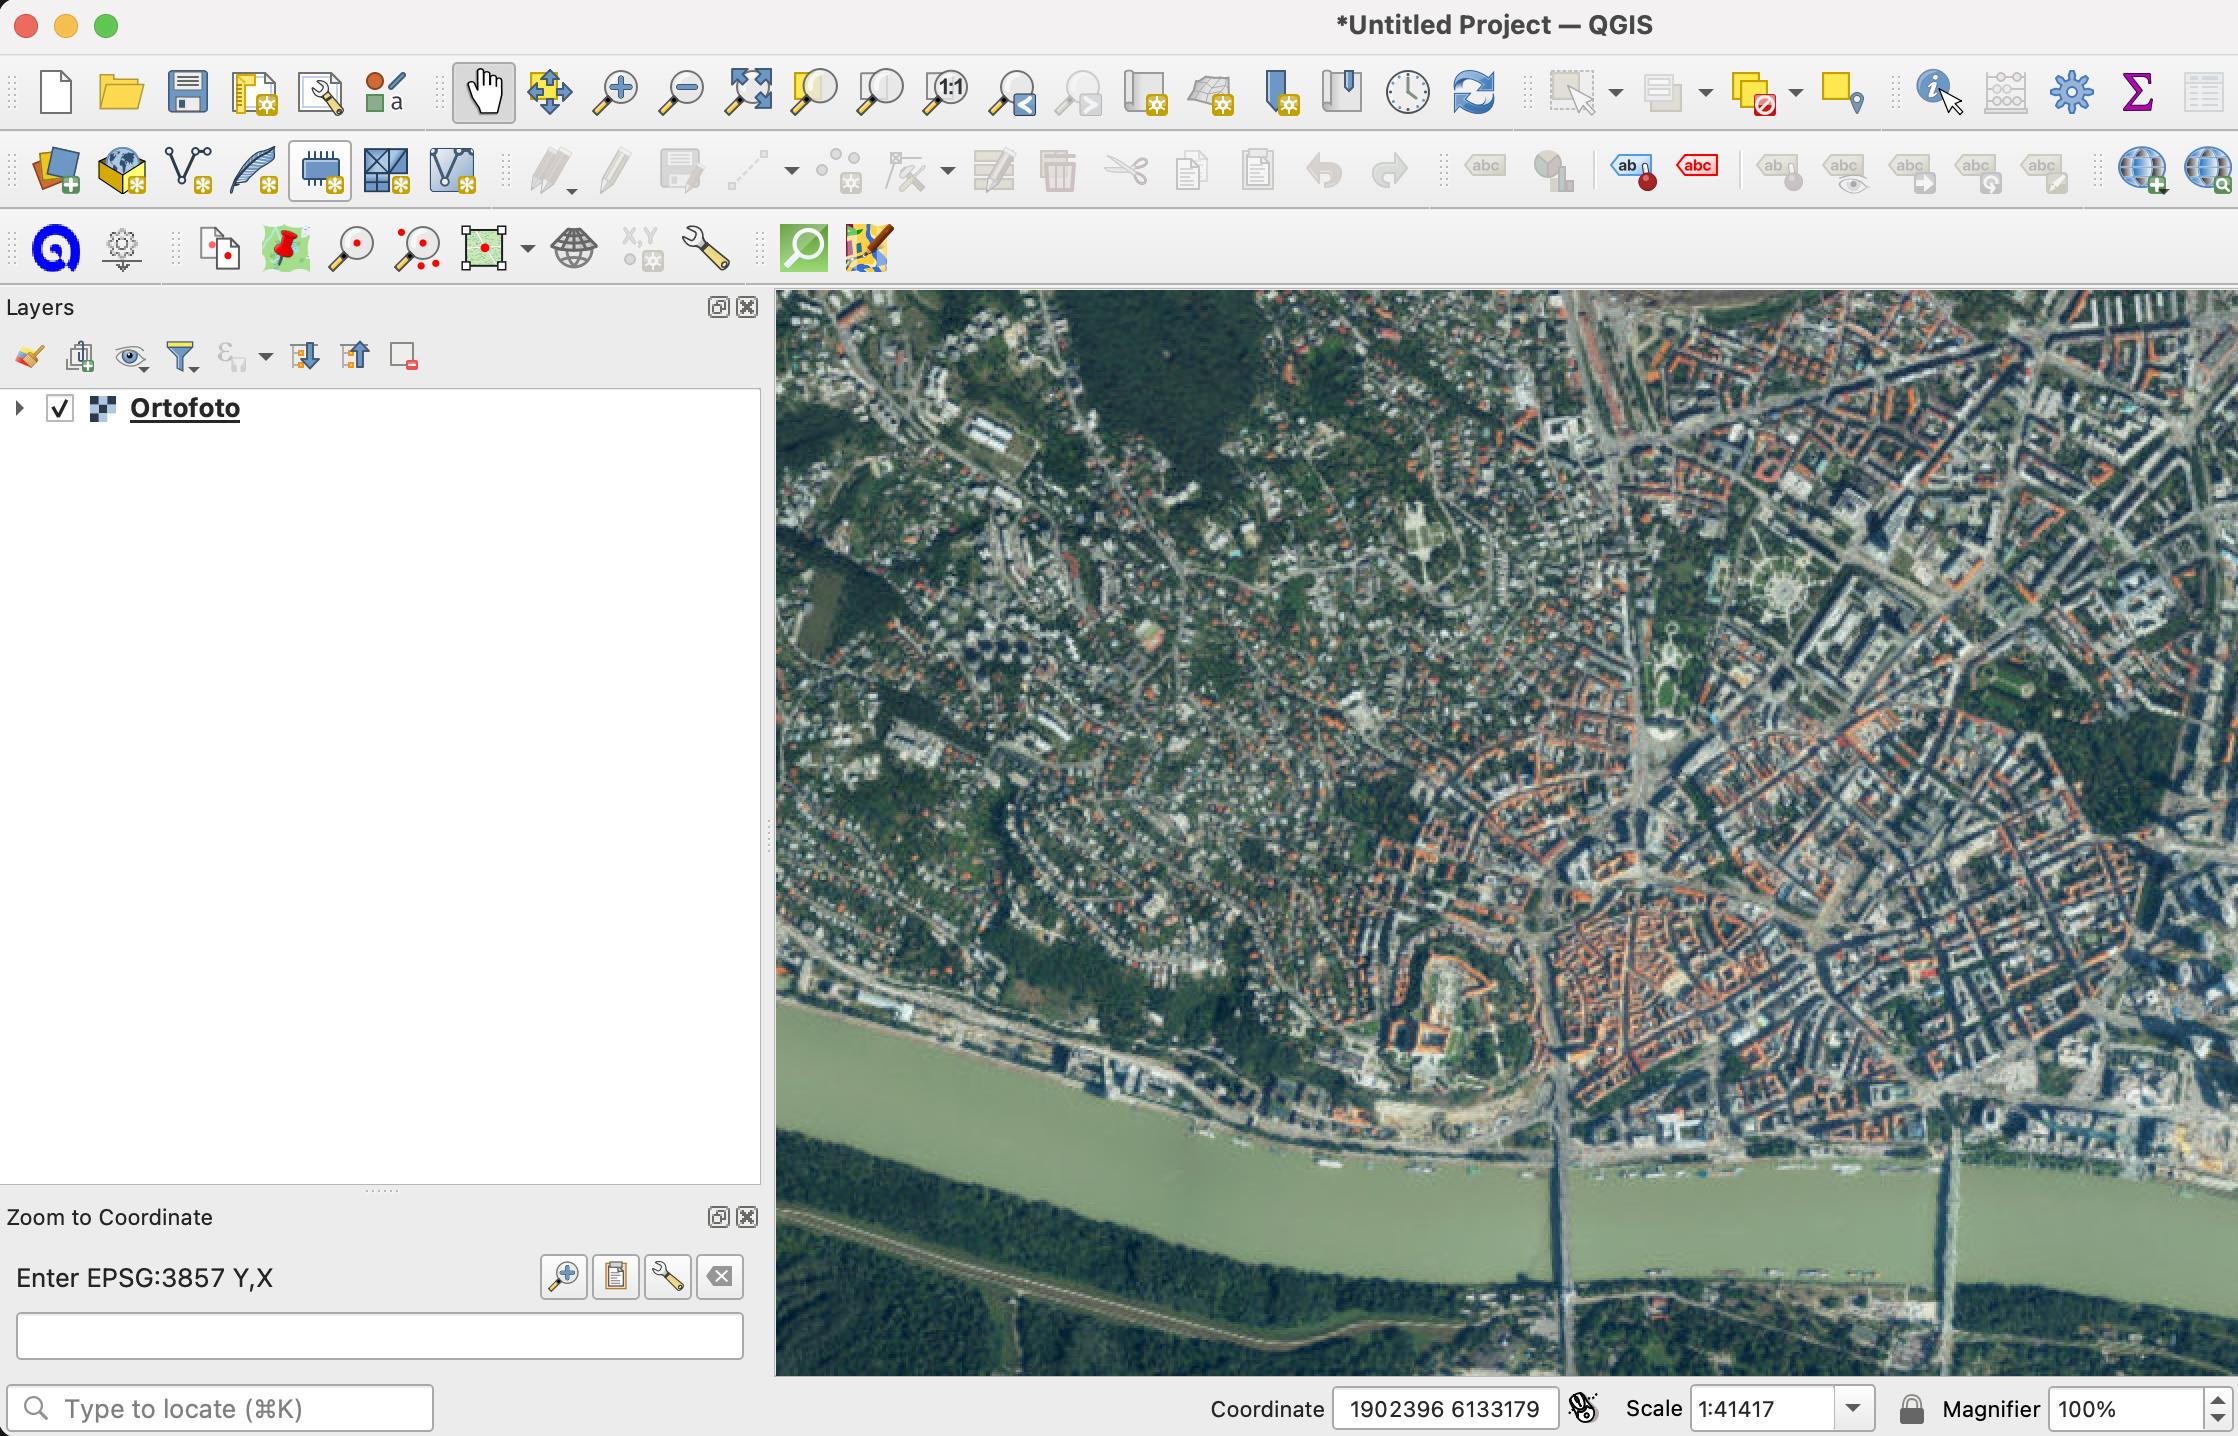
Task: Close the Zoom to Coordinate panel
Action: 747,1217
